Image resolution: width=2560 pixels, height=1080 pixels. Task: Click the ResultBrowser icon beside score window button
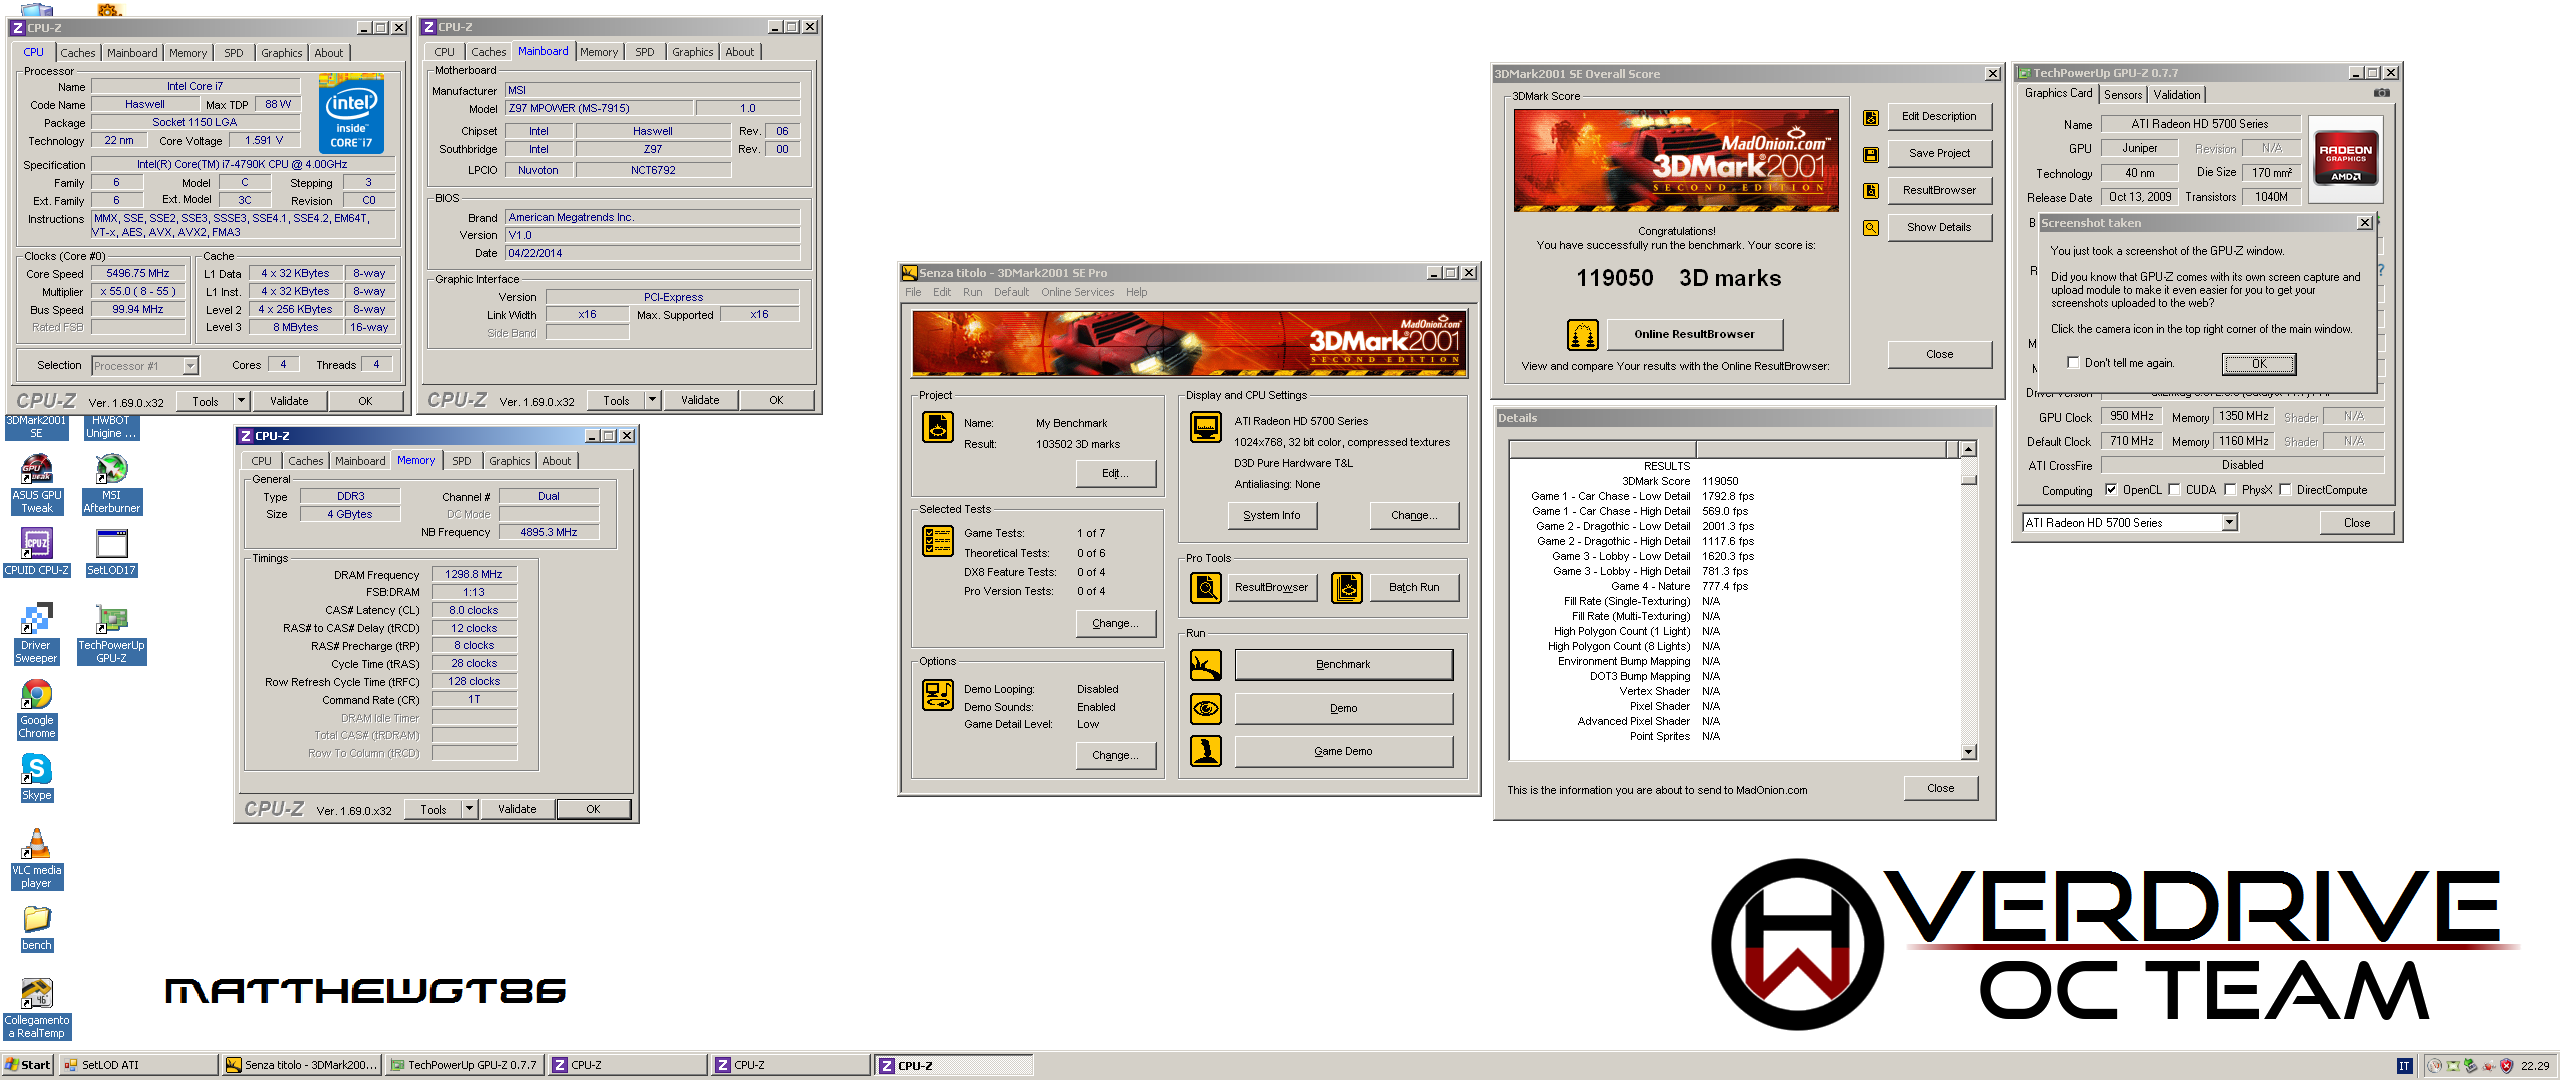(1871, 191)
